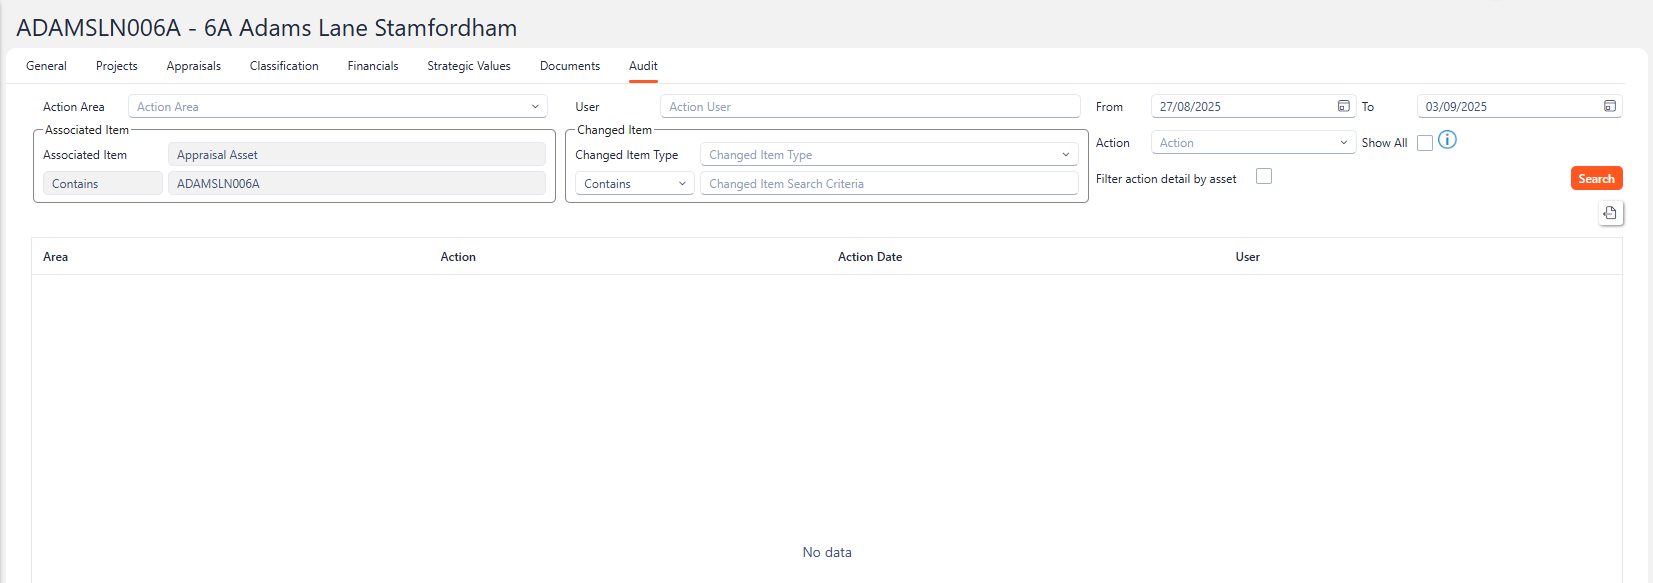Viewport: 1653px width, 583px height.
Task: Open the From date calendar picker
Action: (x=1343, y=106)
